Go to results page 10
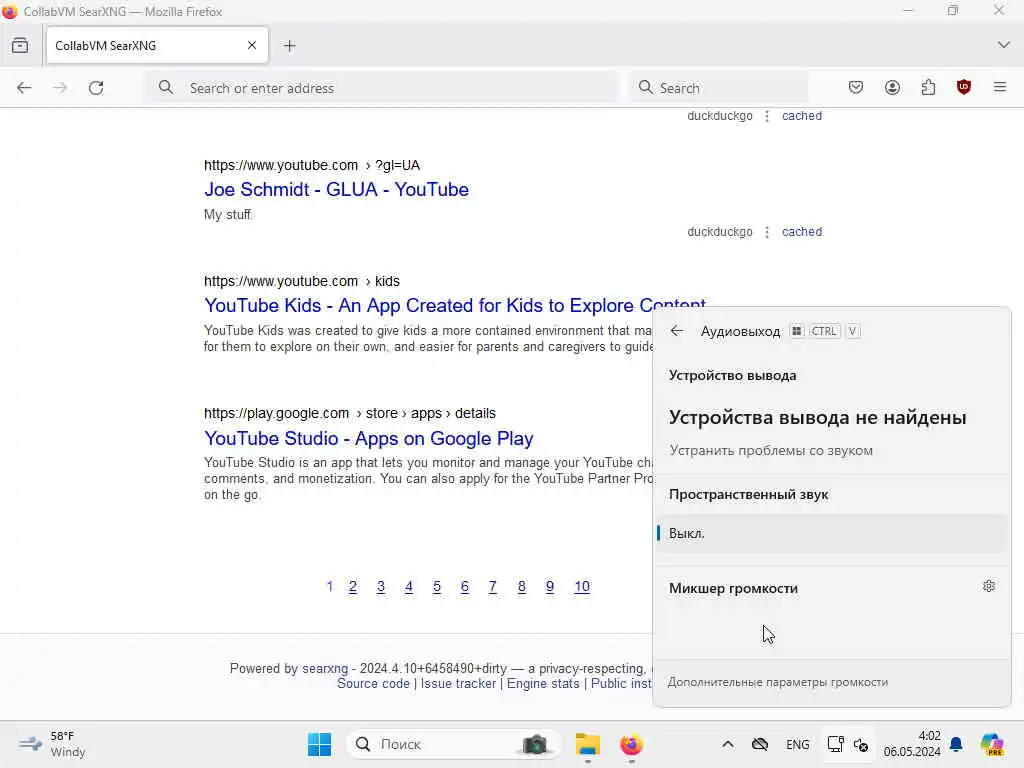Viewport: 1024px width, 768px height. [x=582, y=586]
